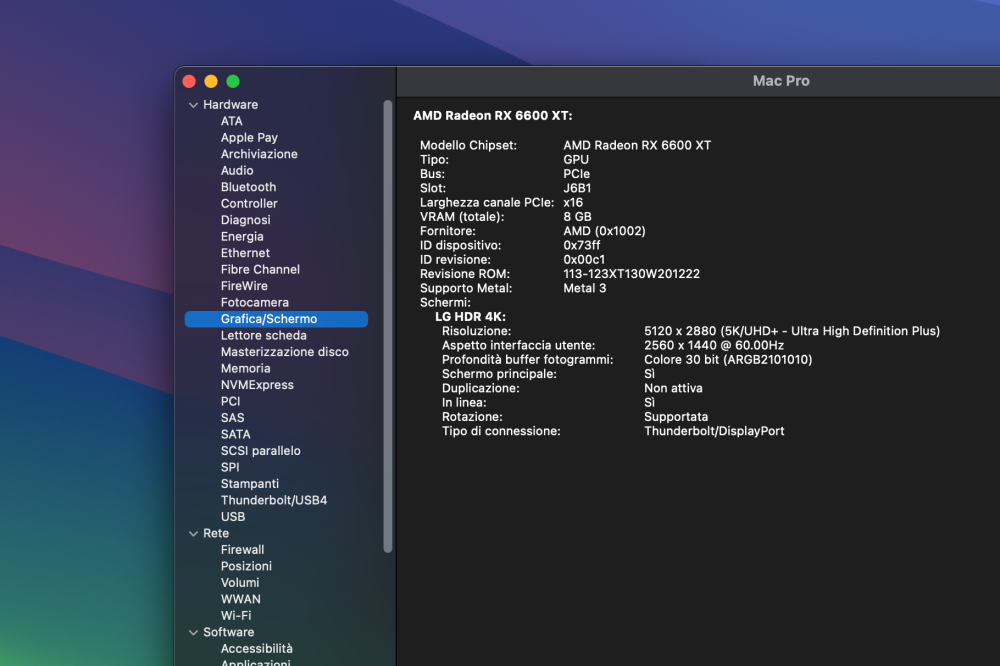
Task: Click the 0x00c1 revision ID value
Action: (x=584, y=260)
